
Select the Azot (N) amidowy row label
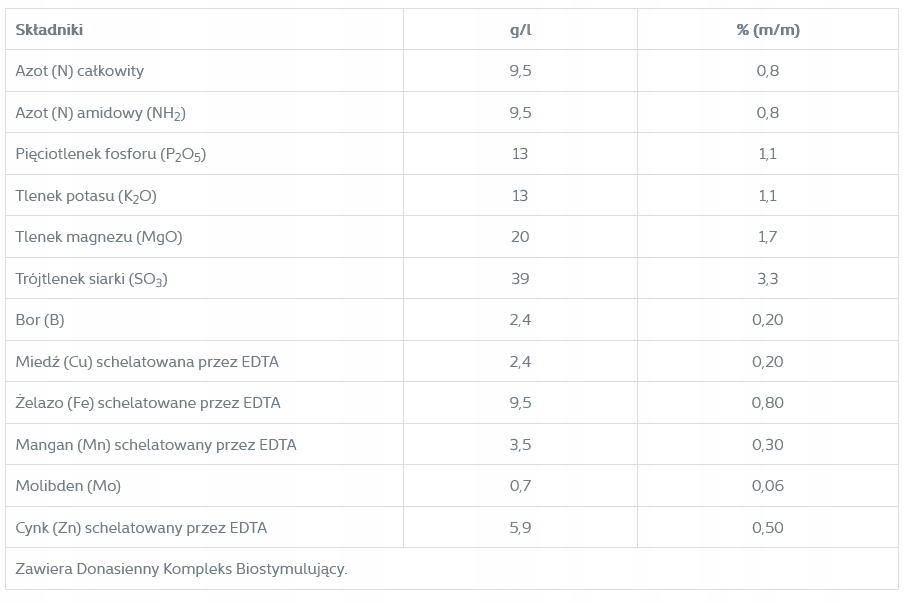101,113
